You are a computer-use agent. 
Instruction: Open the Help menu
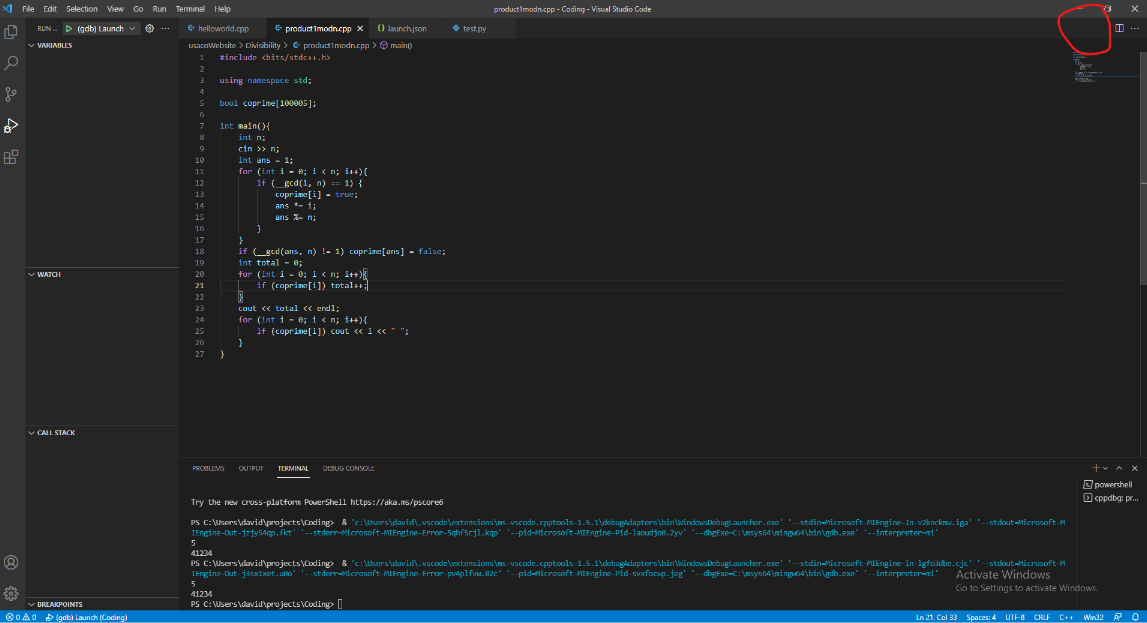click(x=222, y=9)
